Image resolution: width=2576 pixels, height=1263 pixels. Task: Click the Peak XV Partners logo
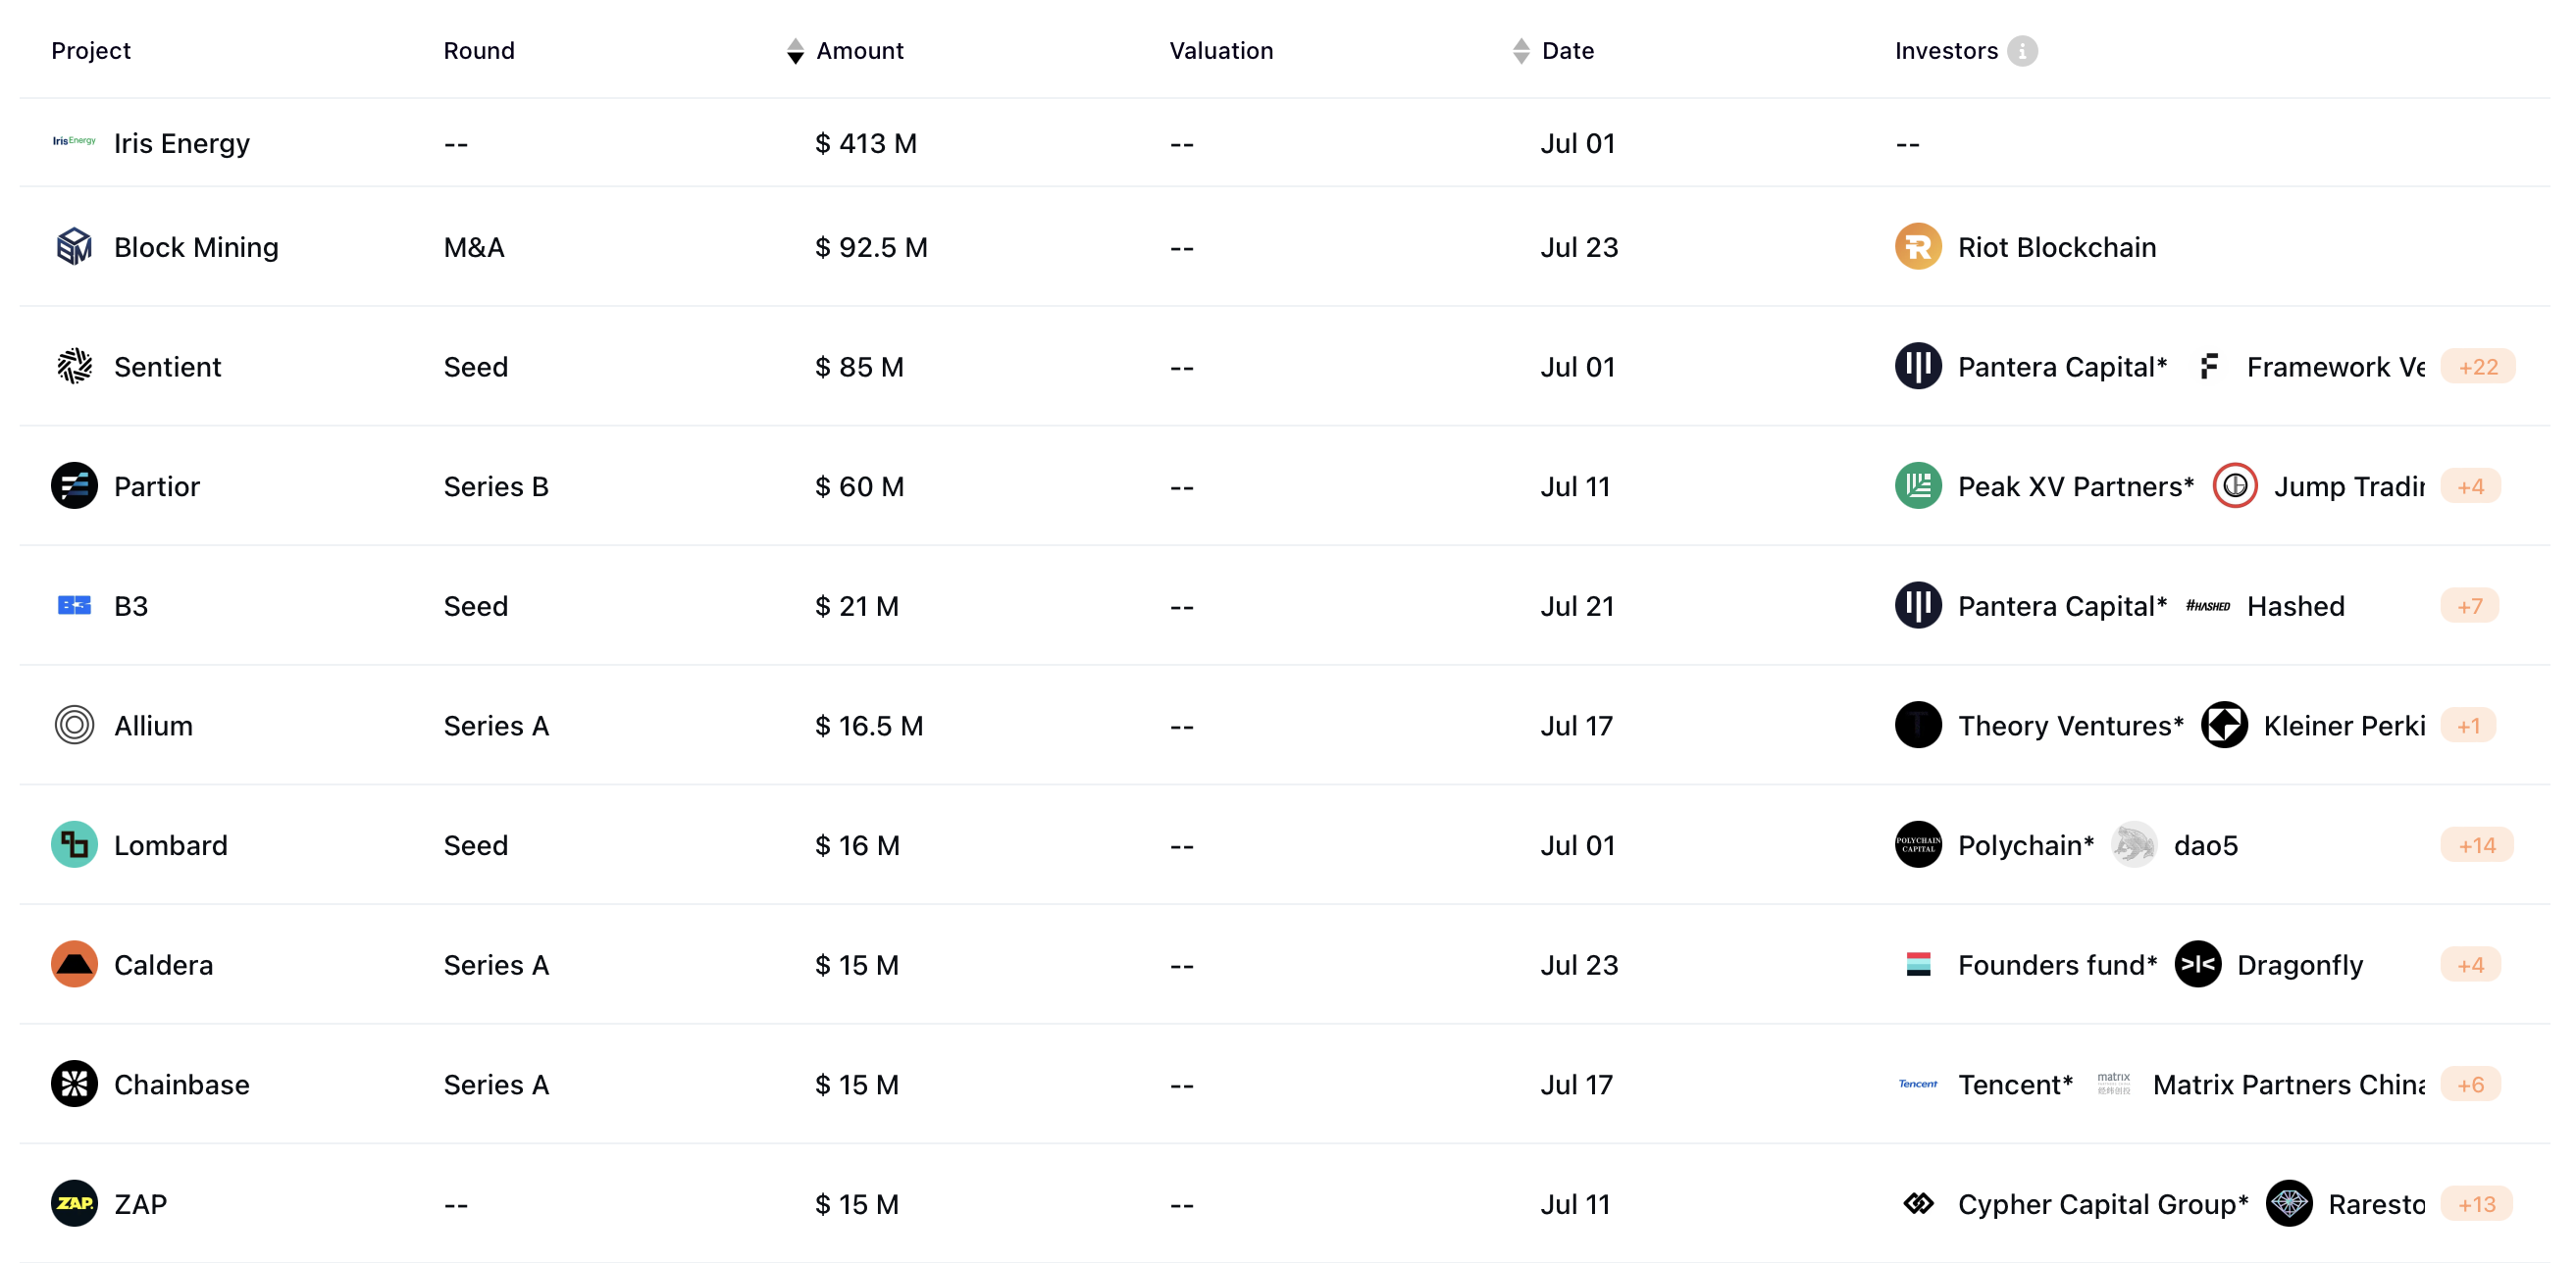(x=1917, y=486)
